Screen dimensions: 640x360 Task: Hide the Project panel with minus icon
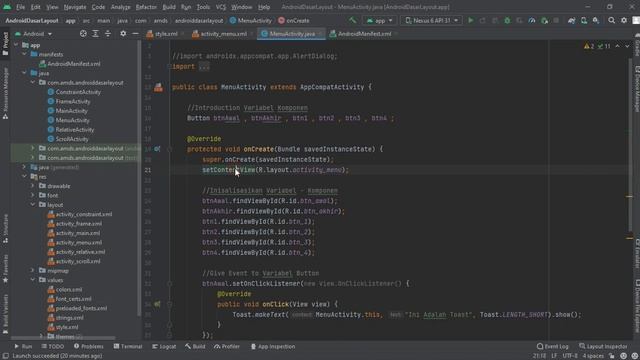coord(135,34)
